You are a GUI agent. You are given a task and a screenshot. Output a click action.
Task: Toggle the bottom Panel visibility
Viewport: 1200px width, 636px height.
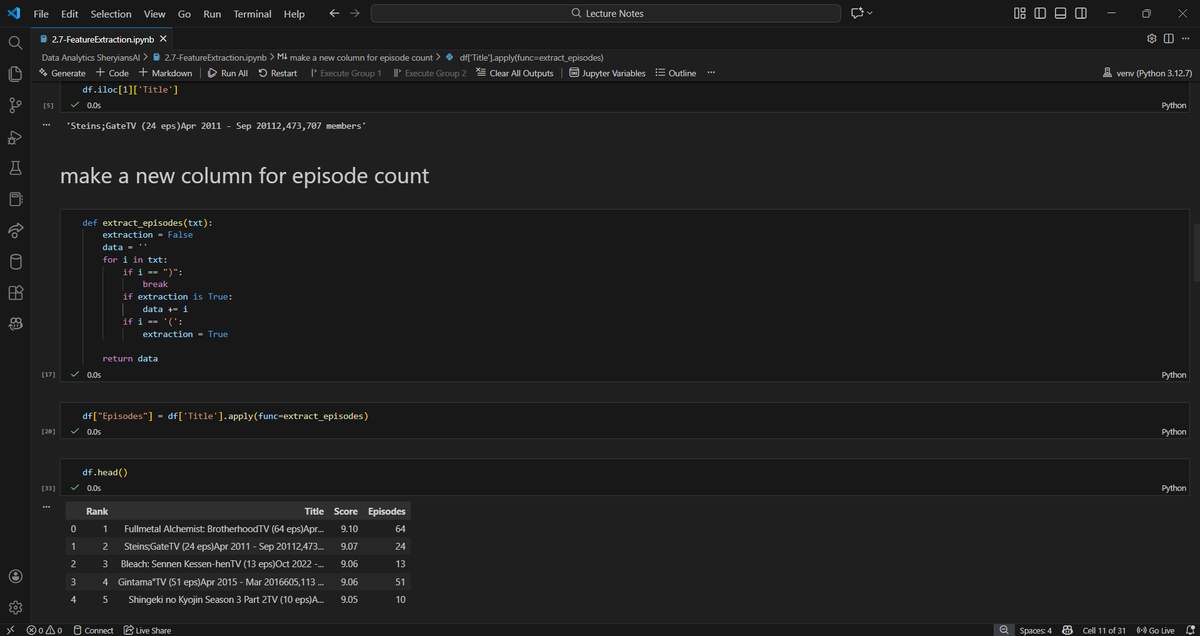[x=1062, y=14]
